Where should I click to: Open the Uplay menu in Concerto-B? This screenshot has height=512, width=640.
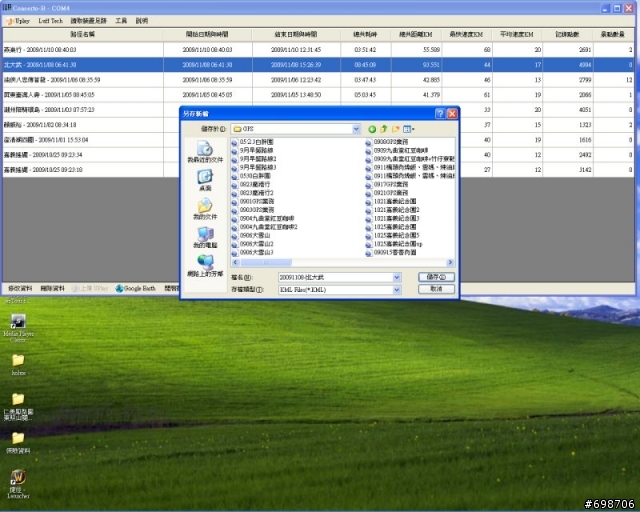18,21
